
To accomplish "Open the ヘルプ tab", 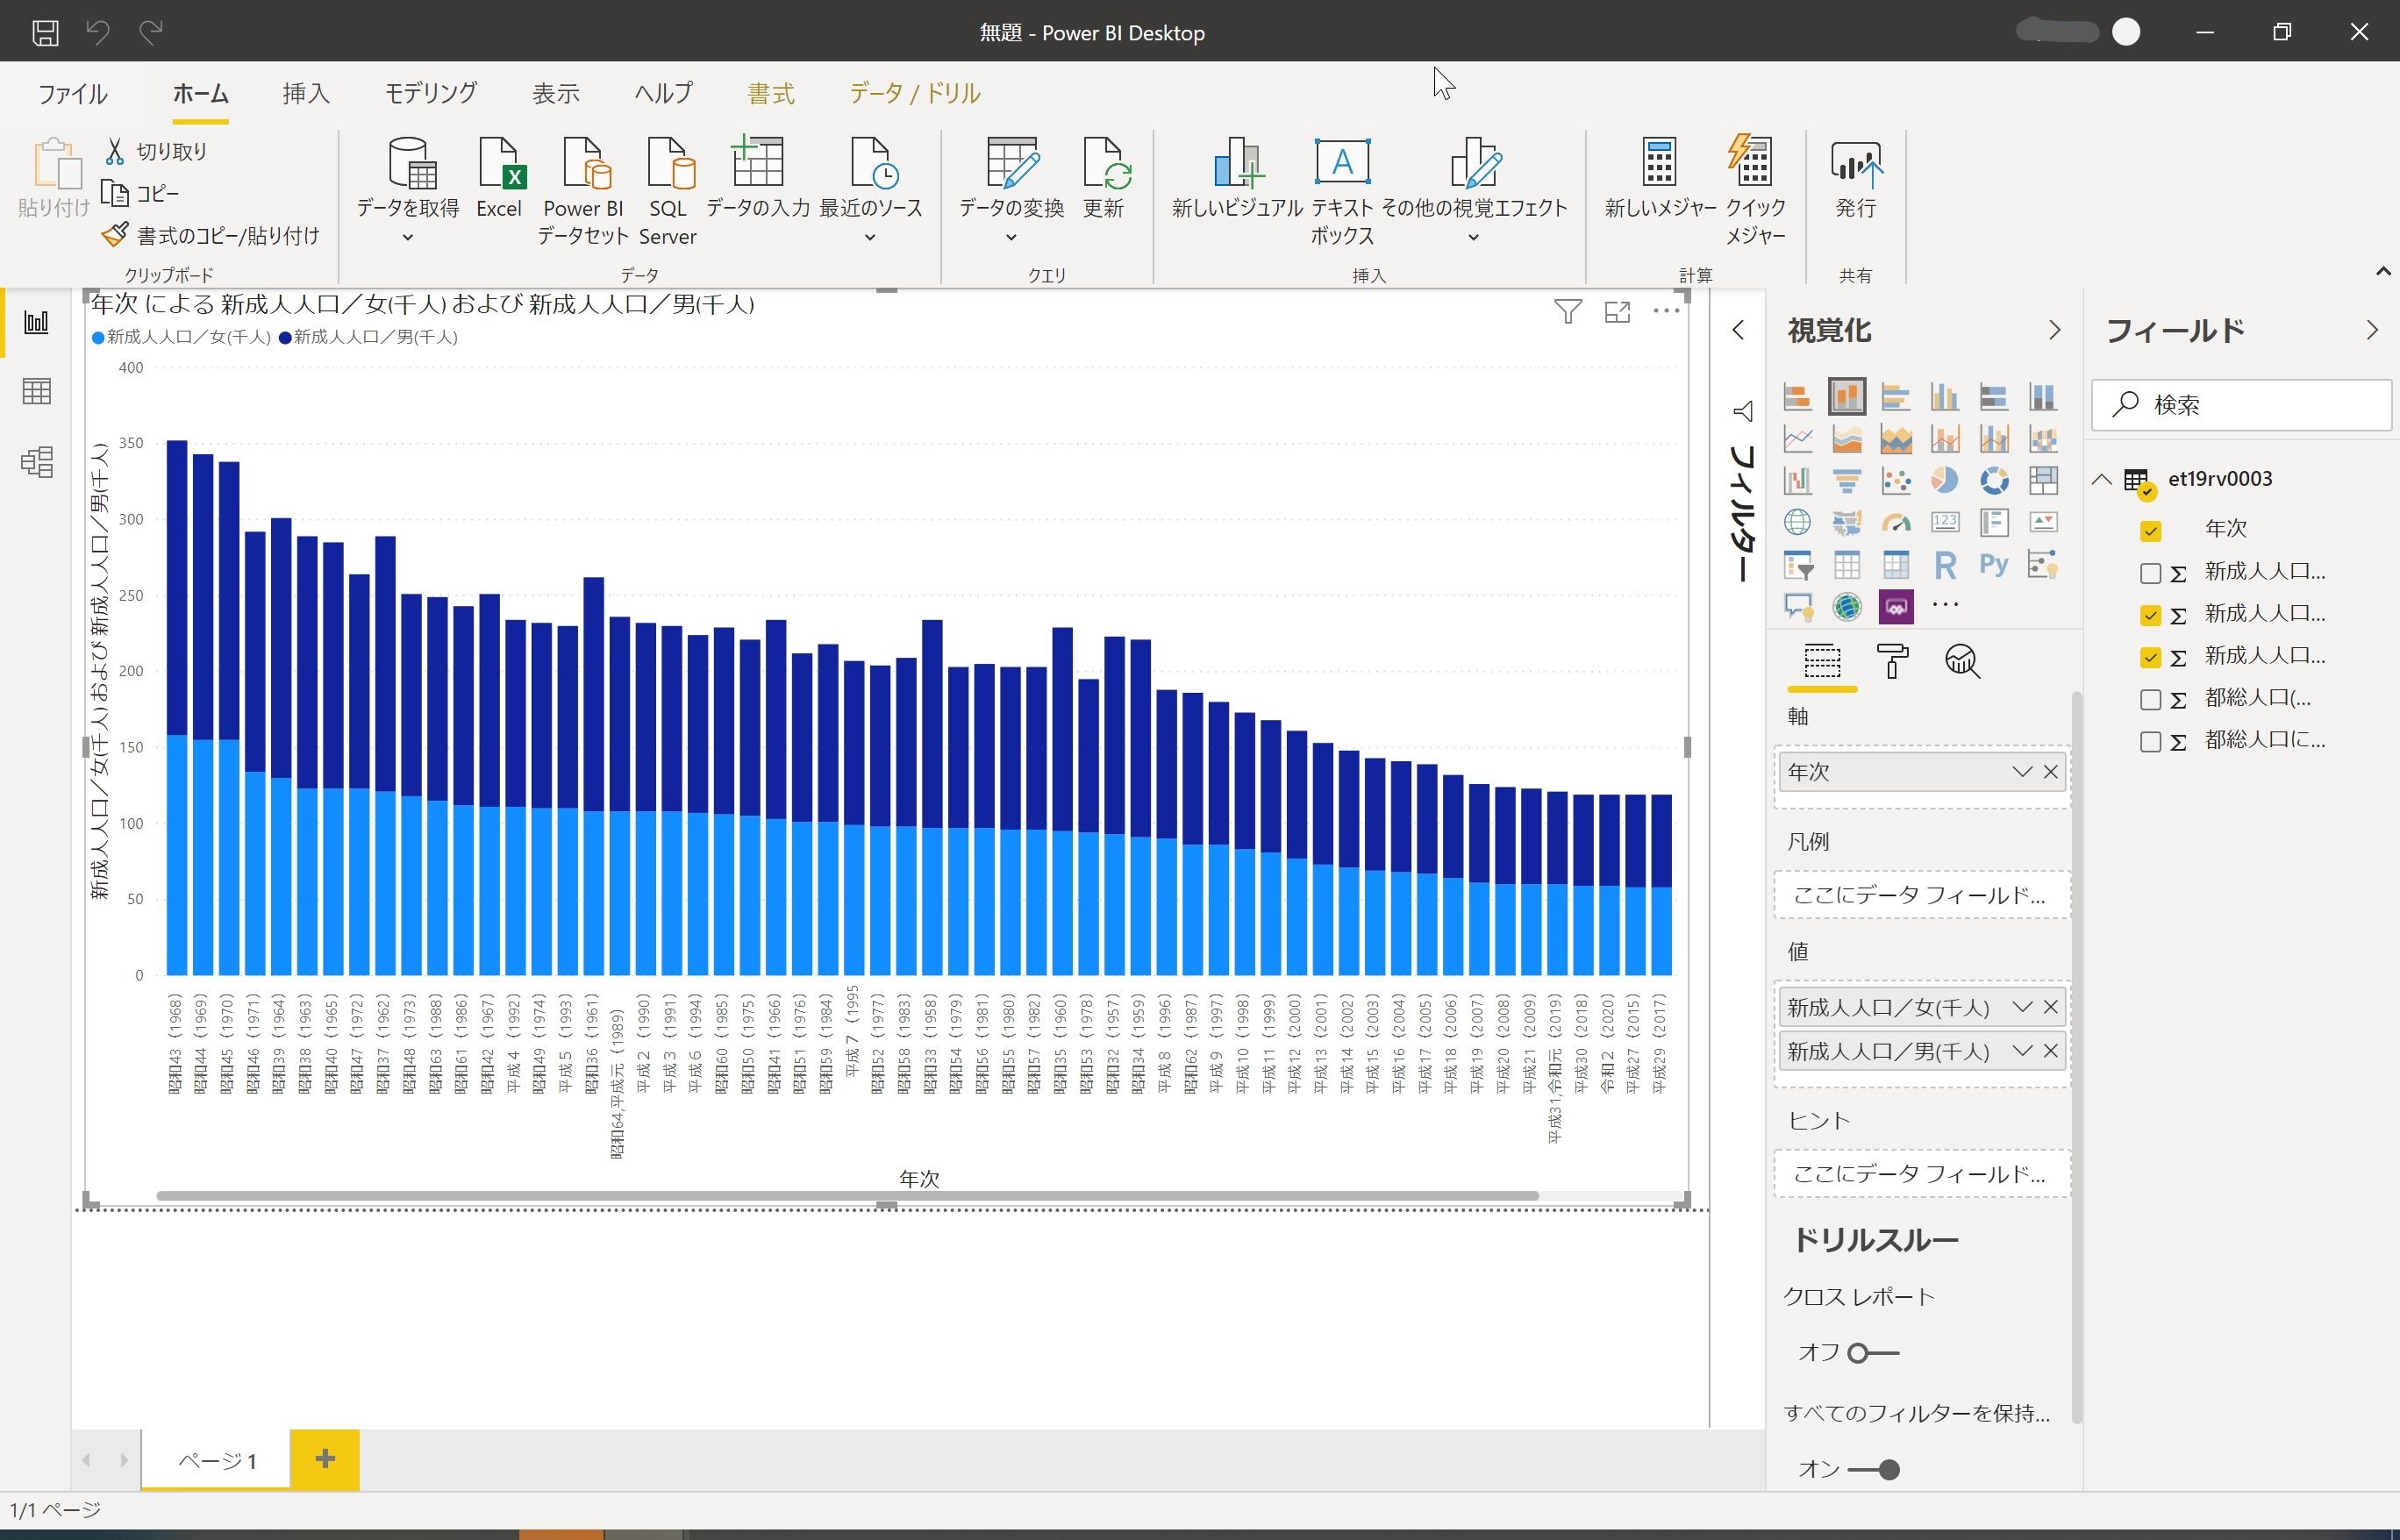I will click(x=663, y=94).
